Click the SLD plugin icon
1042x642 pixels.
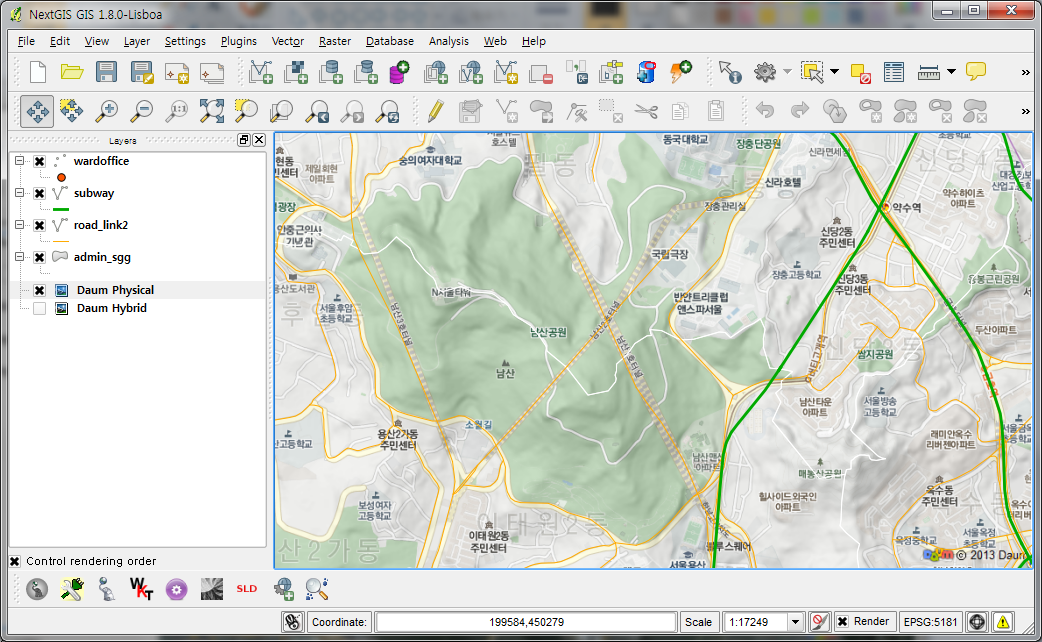coord(246,589)
